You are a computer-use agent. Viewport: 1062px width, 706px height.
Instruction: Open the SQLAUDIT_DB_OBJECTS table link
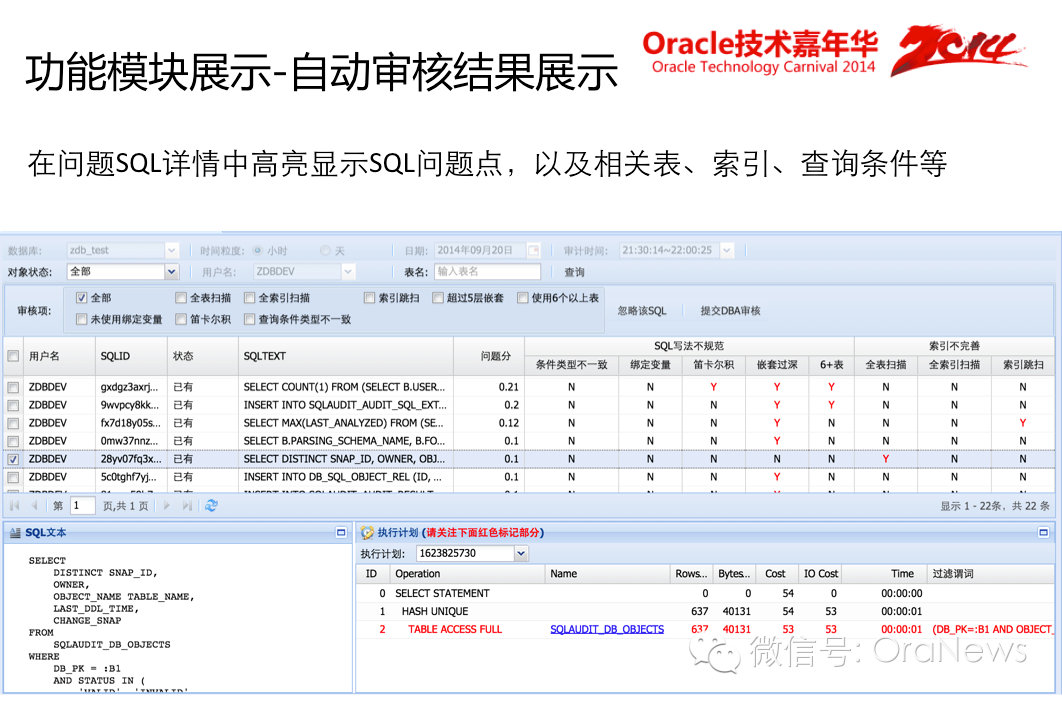(607, 629)
